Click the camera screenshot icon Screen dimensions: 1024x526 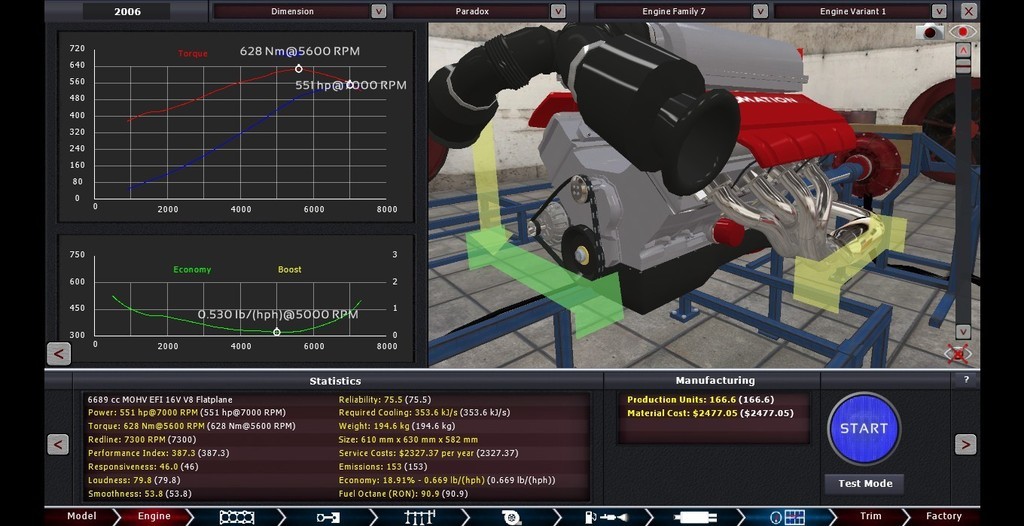pos(932,32)
